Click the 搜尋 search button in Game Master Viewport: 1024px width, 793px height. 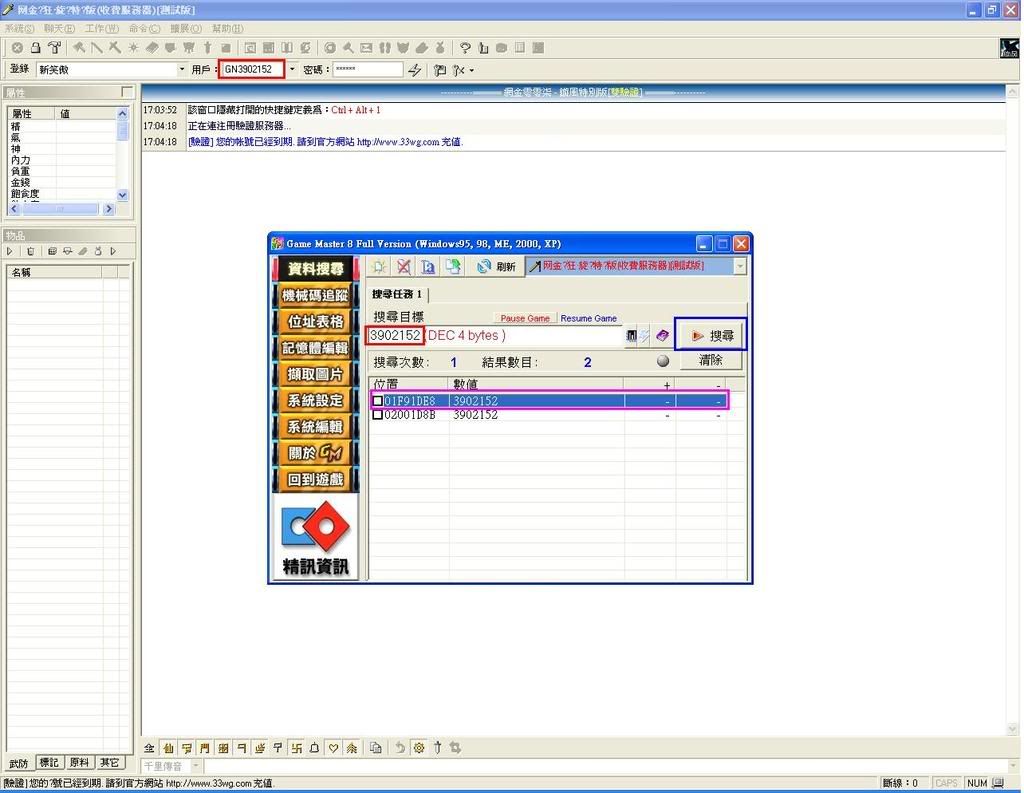[711, 336]
